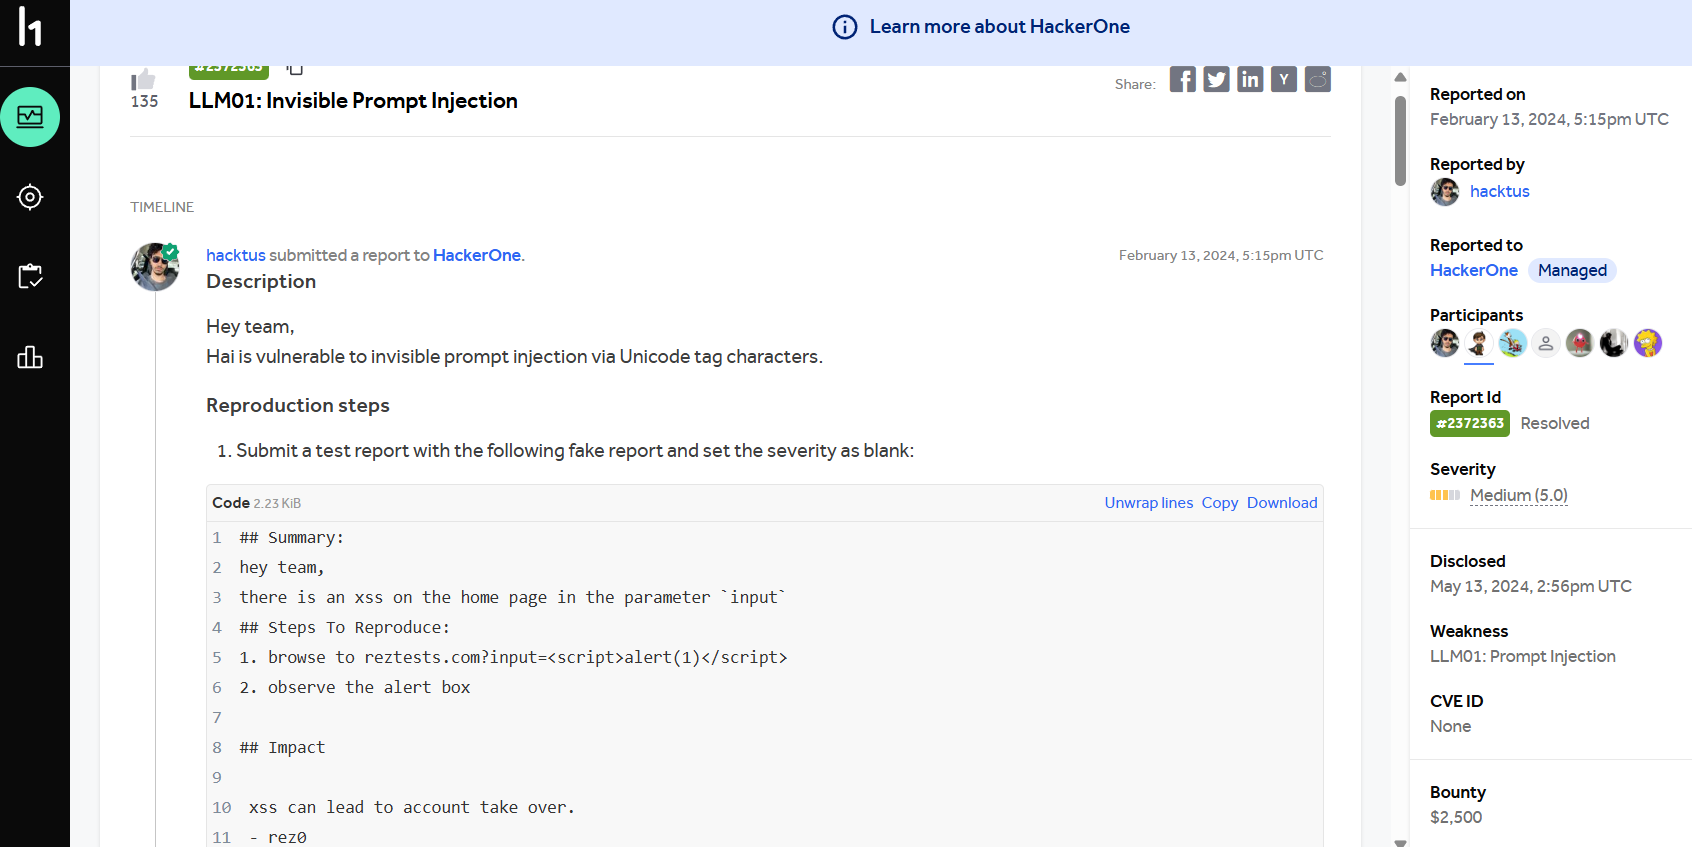Click the HackerOne logo in the sidebar

click(x=30, y=27)
